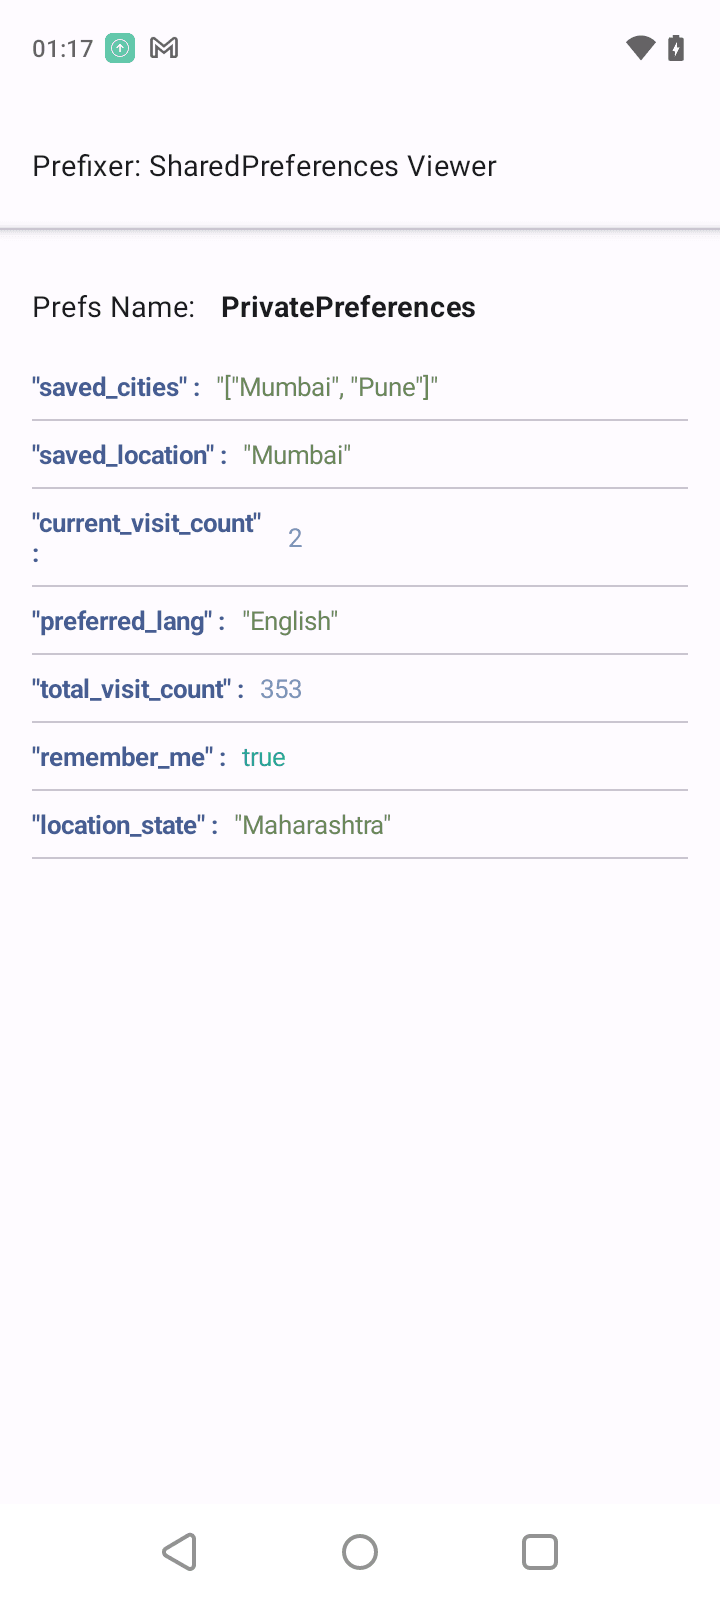Toggle the remember_me true value

[263, 757]
